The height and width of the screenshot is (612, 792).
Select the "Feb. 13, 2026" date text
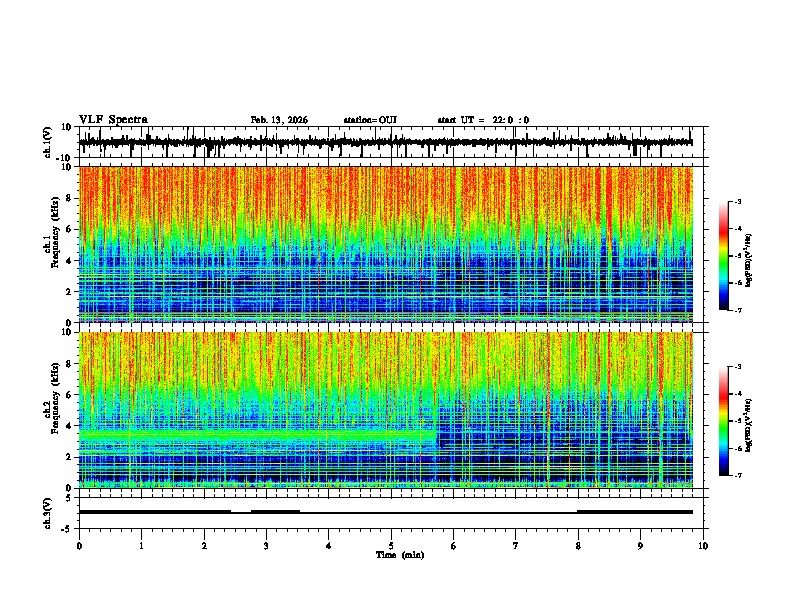(x=279, y=120)
